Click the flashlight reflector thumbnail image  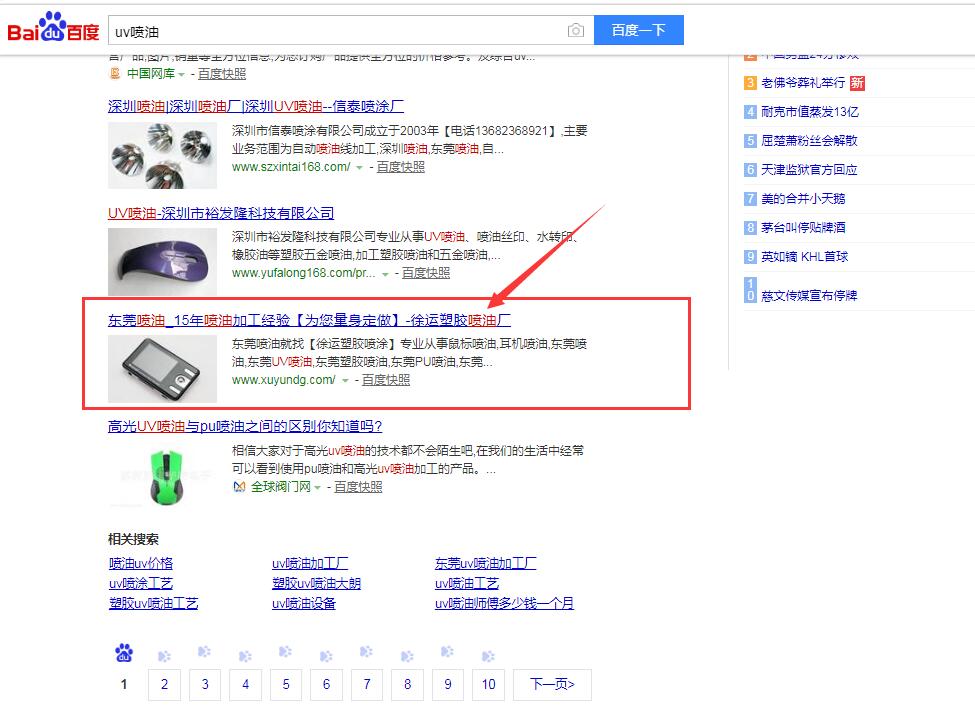click(x=162, y=155)
